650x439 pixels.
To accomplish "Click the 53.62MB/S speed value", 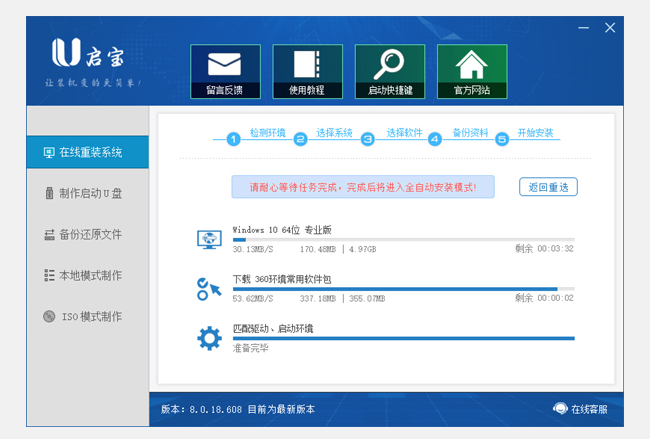I will (253, 298).
